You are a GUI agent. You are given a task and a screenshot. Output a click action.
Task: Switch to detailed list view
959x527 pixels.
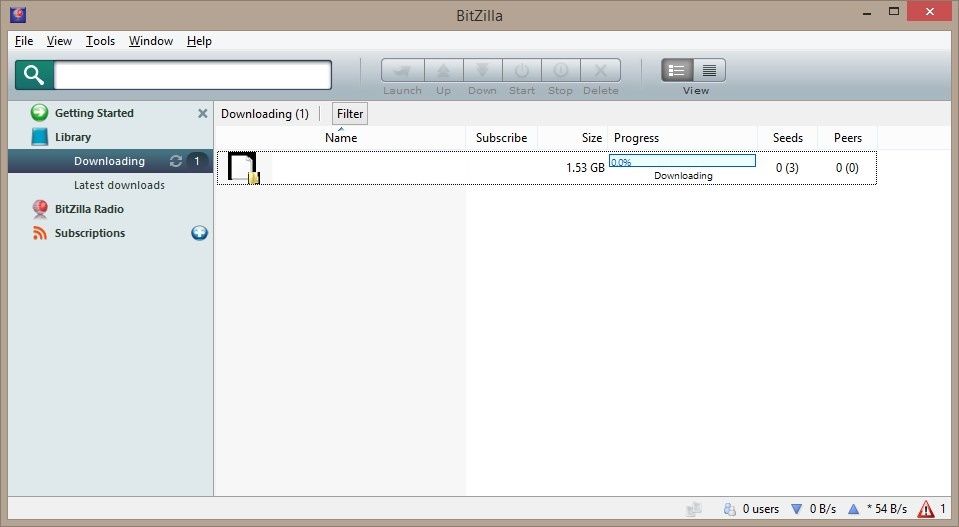[x=677, y=70]
